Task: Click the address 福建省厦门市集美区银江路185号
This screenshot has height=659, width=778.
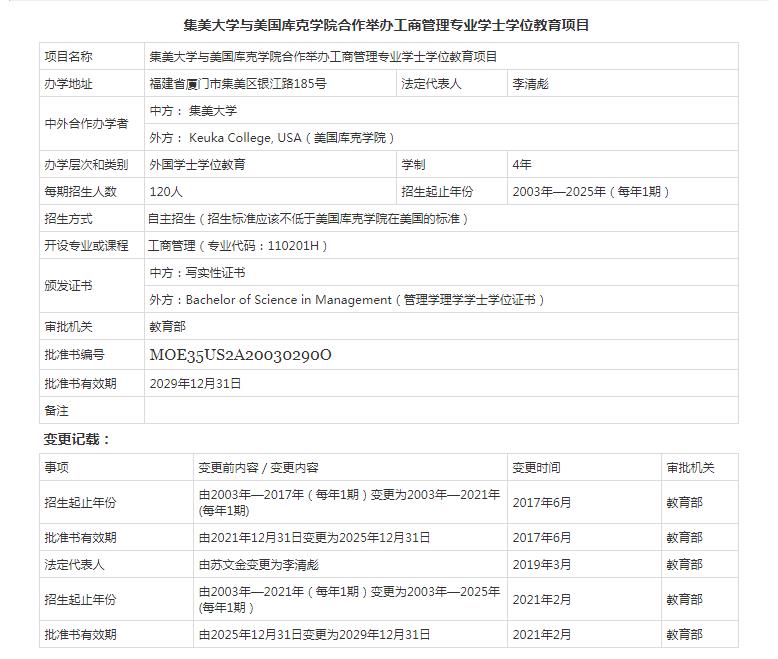Action: pyautogui.click(x=238, y=83)
